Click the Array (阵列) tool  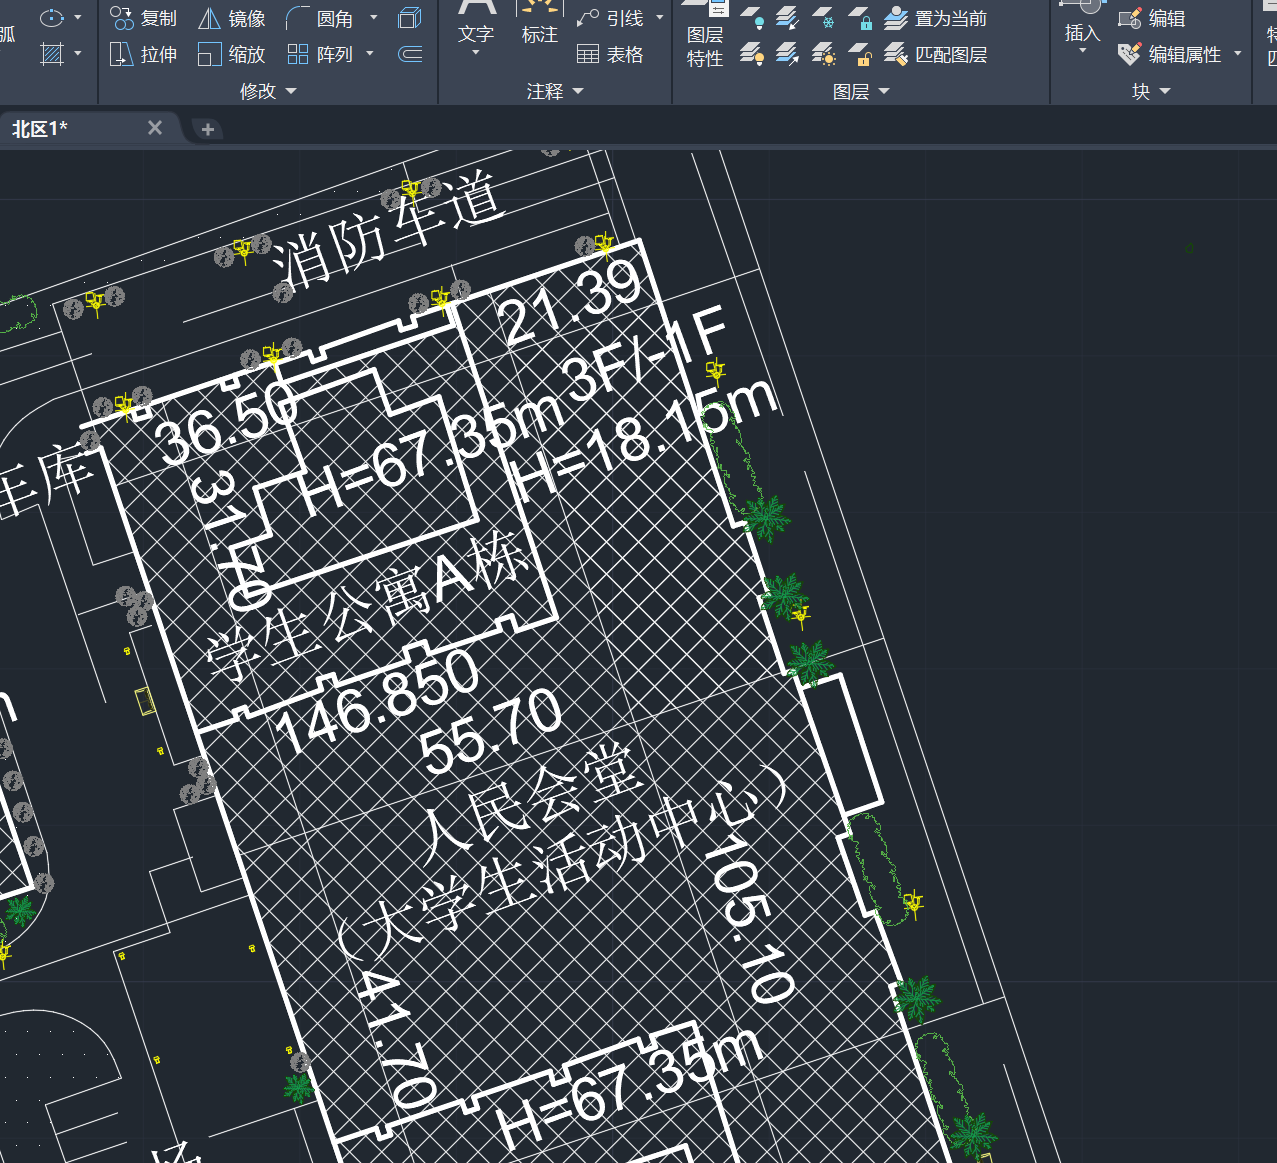(x=320, y=54)
